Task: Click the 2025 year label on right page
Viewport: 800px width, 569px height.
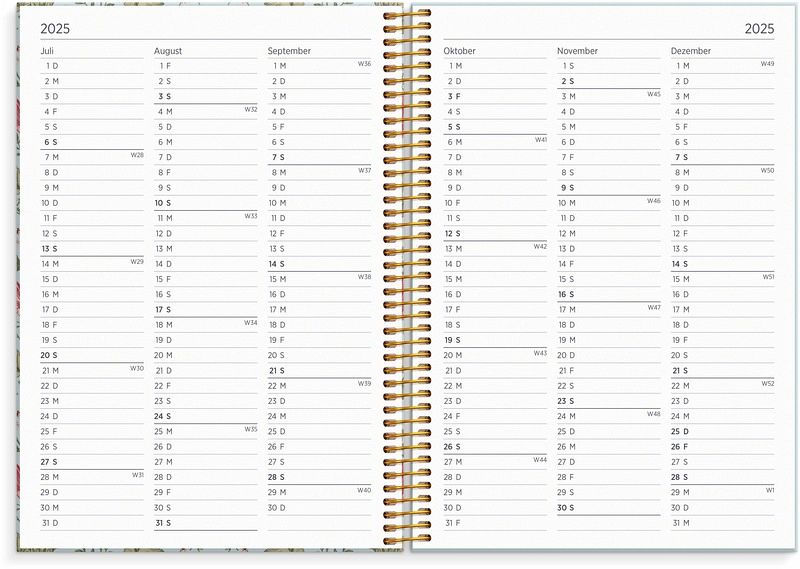Action: tap(759, 29)
